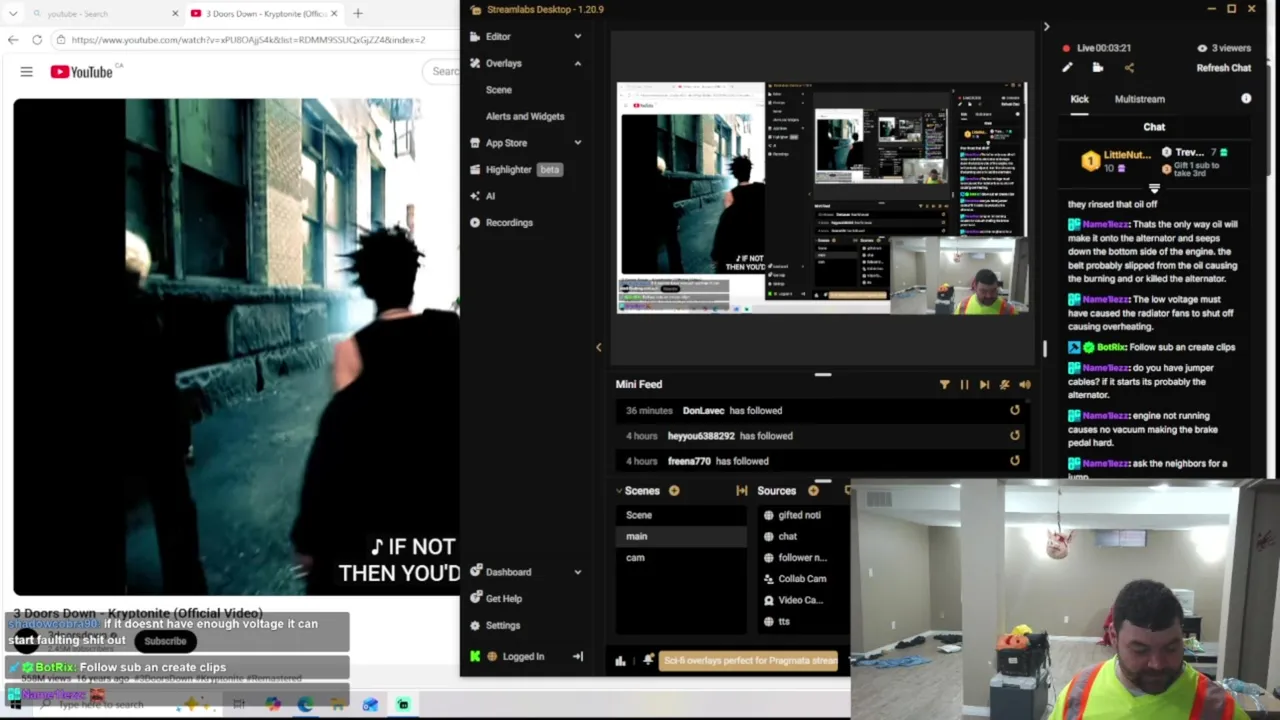This screenshot has height=720, width=1280.
Task: Expand the App Store dropdown chevron
Action: 577,143
